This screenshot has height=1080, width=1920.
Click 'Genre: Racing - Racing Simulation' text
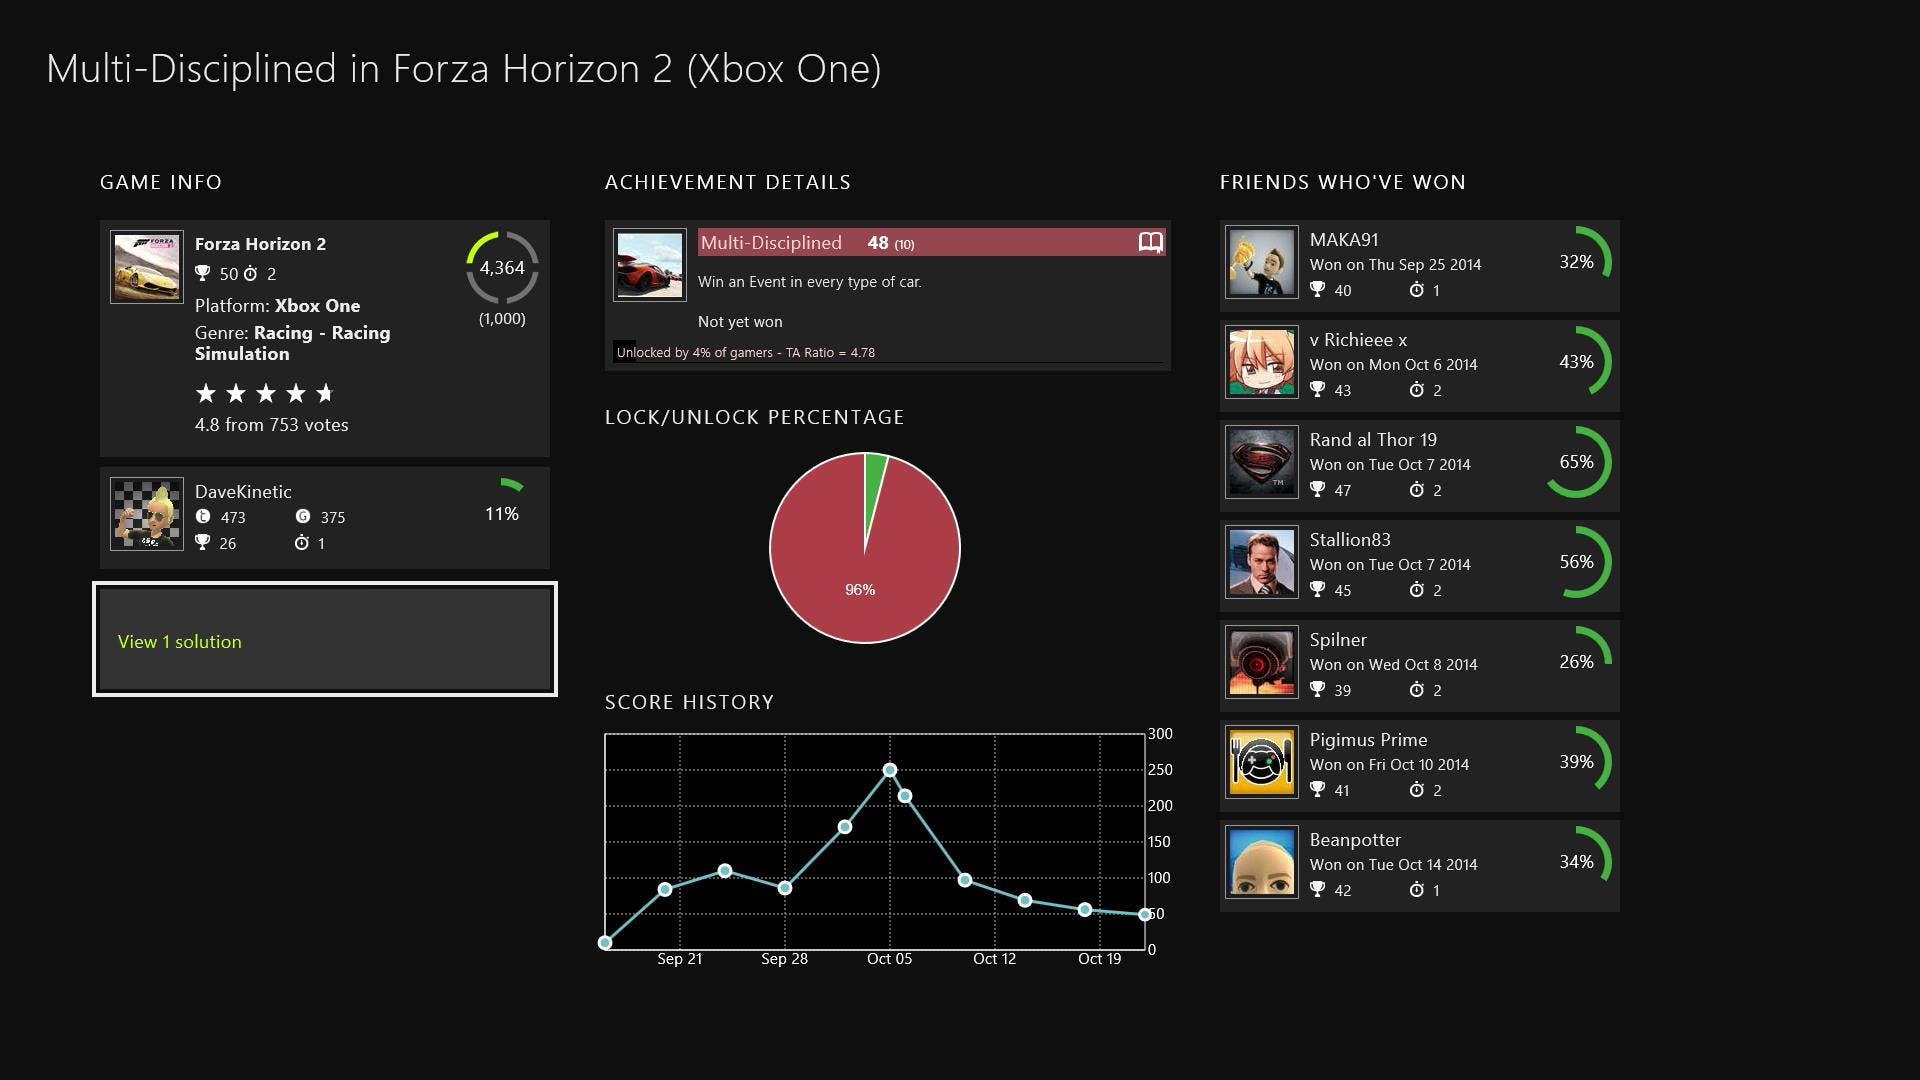click(x=292, y=343)
